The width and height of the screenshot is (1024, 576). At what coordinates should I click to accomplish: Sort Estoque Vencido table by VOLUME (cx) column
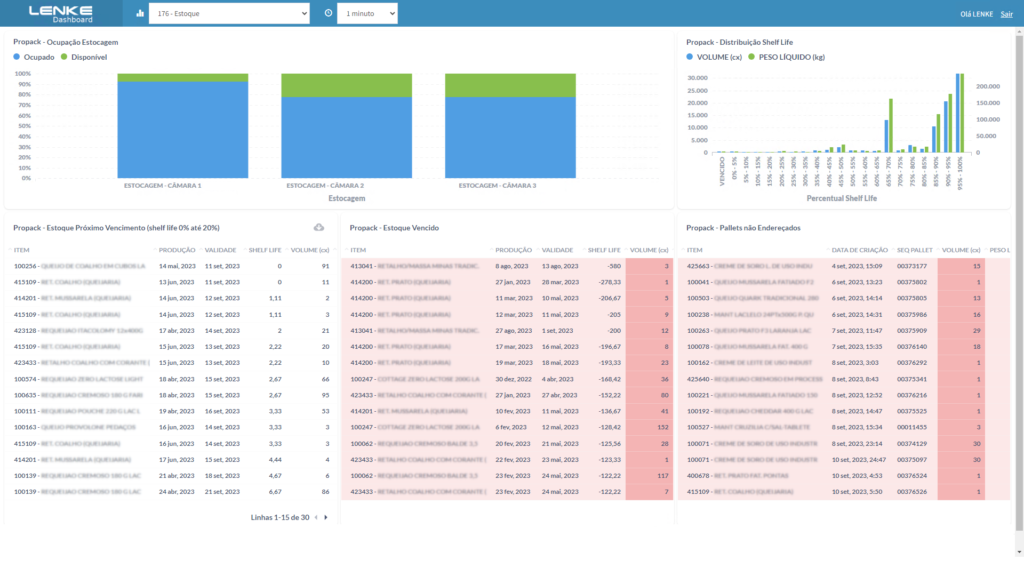point(649,250)
